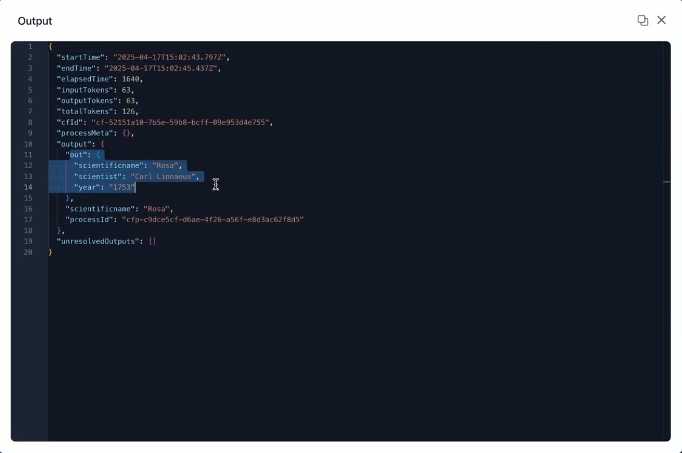Close the Output dialog
Image resolution: width=682 pixels, height=453 pixels.
[x=661, y=20]
